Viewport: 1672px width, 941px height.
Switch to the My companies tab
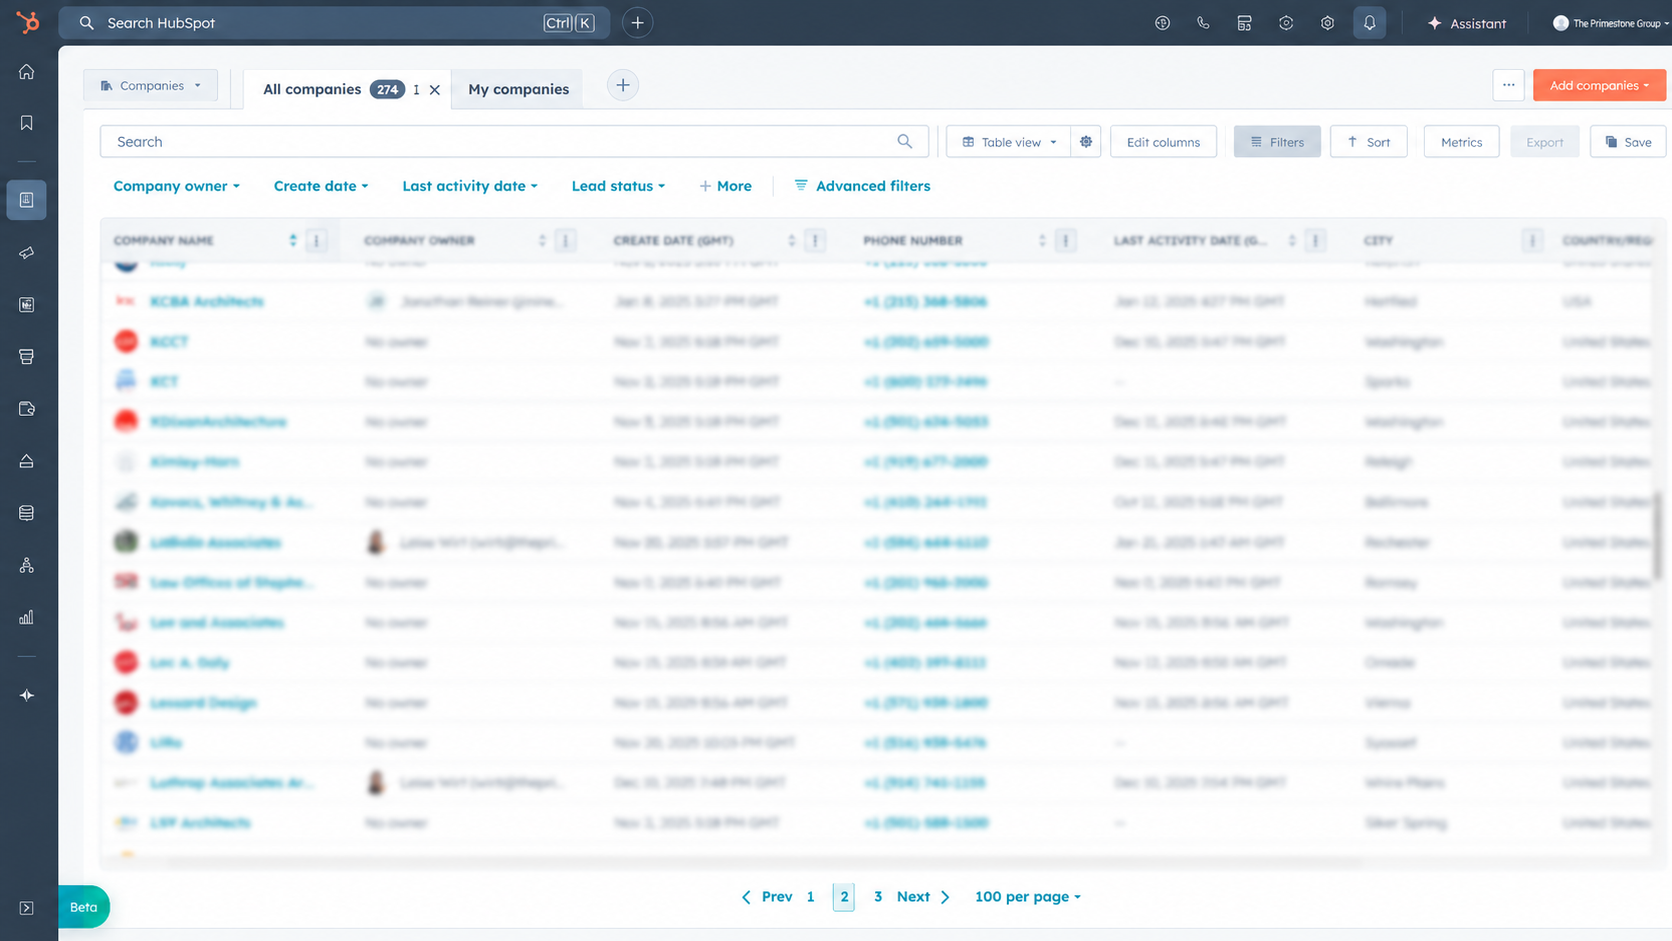[x=518, y=89]
